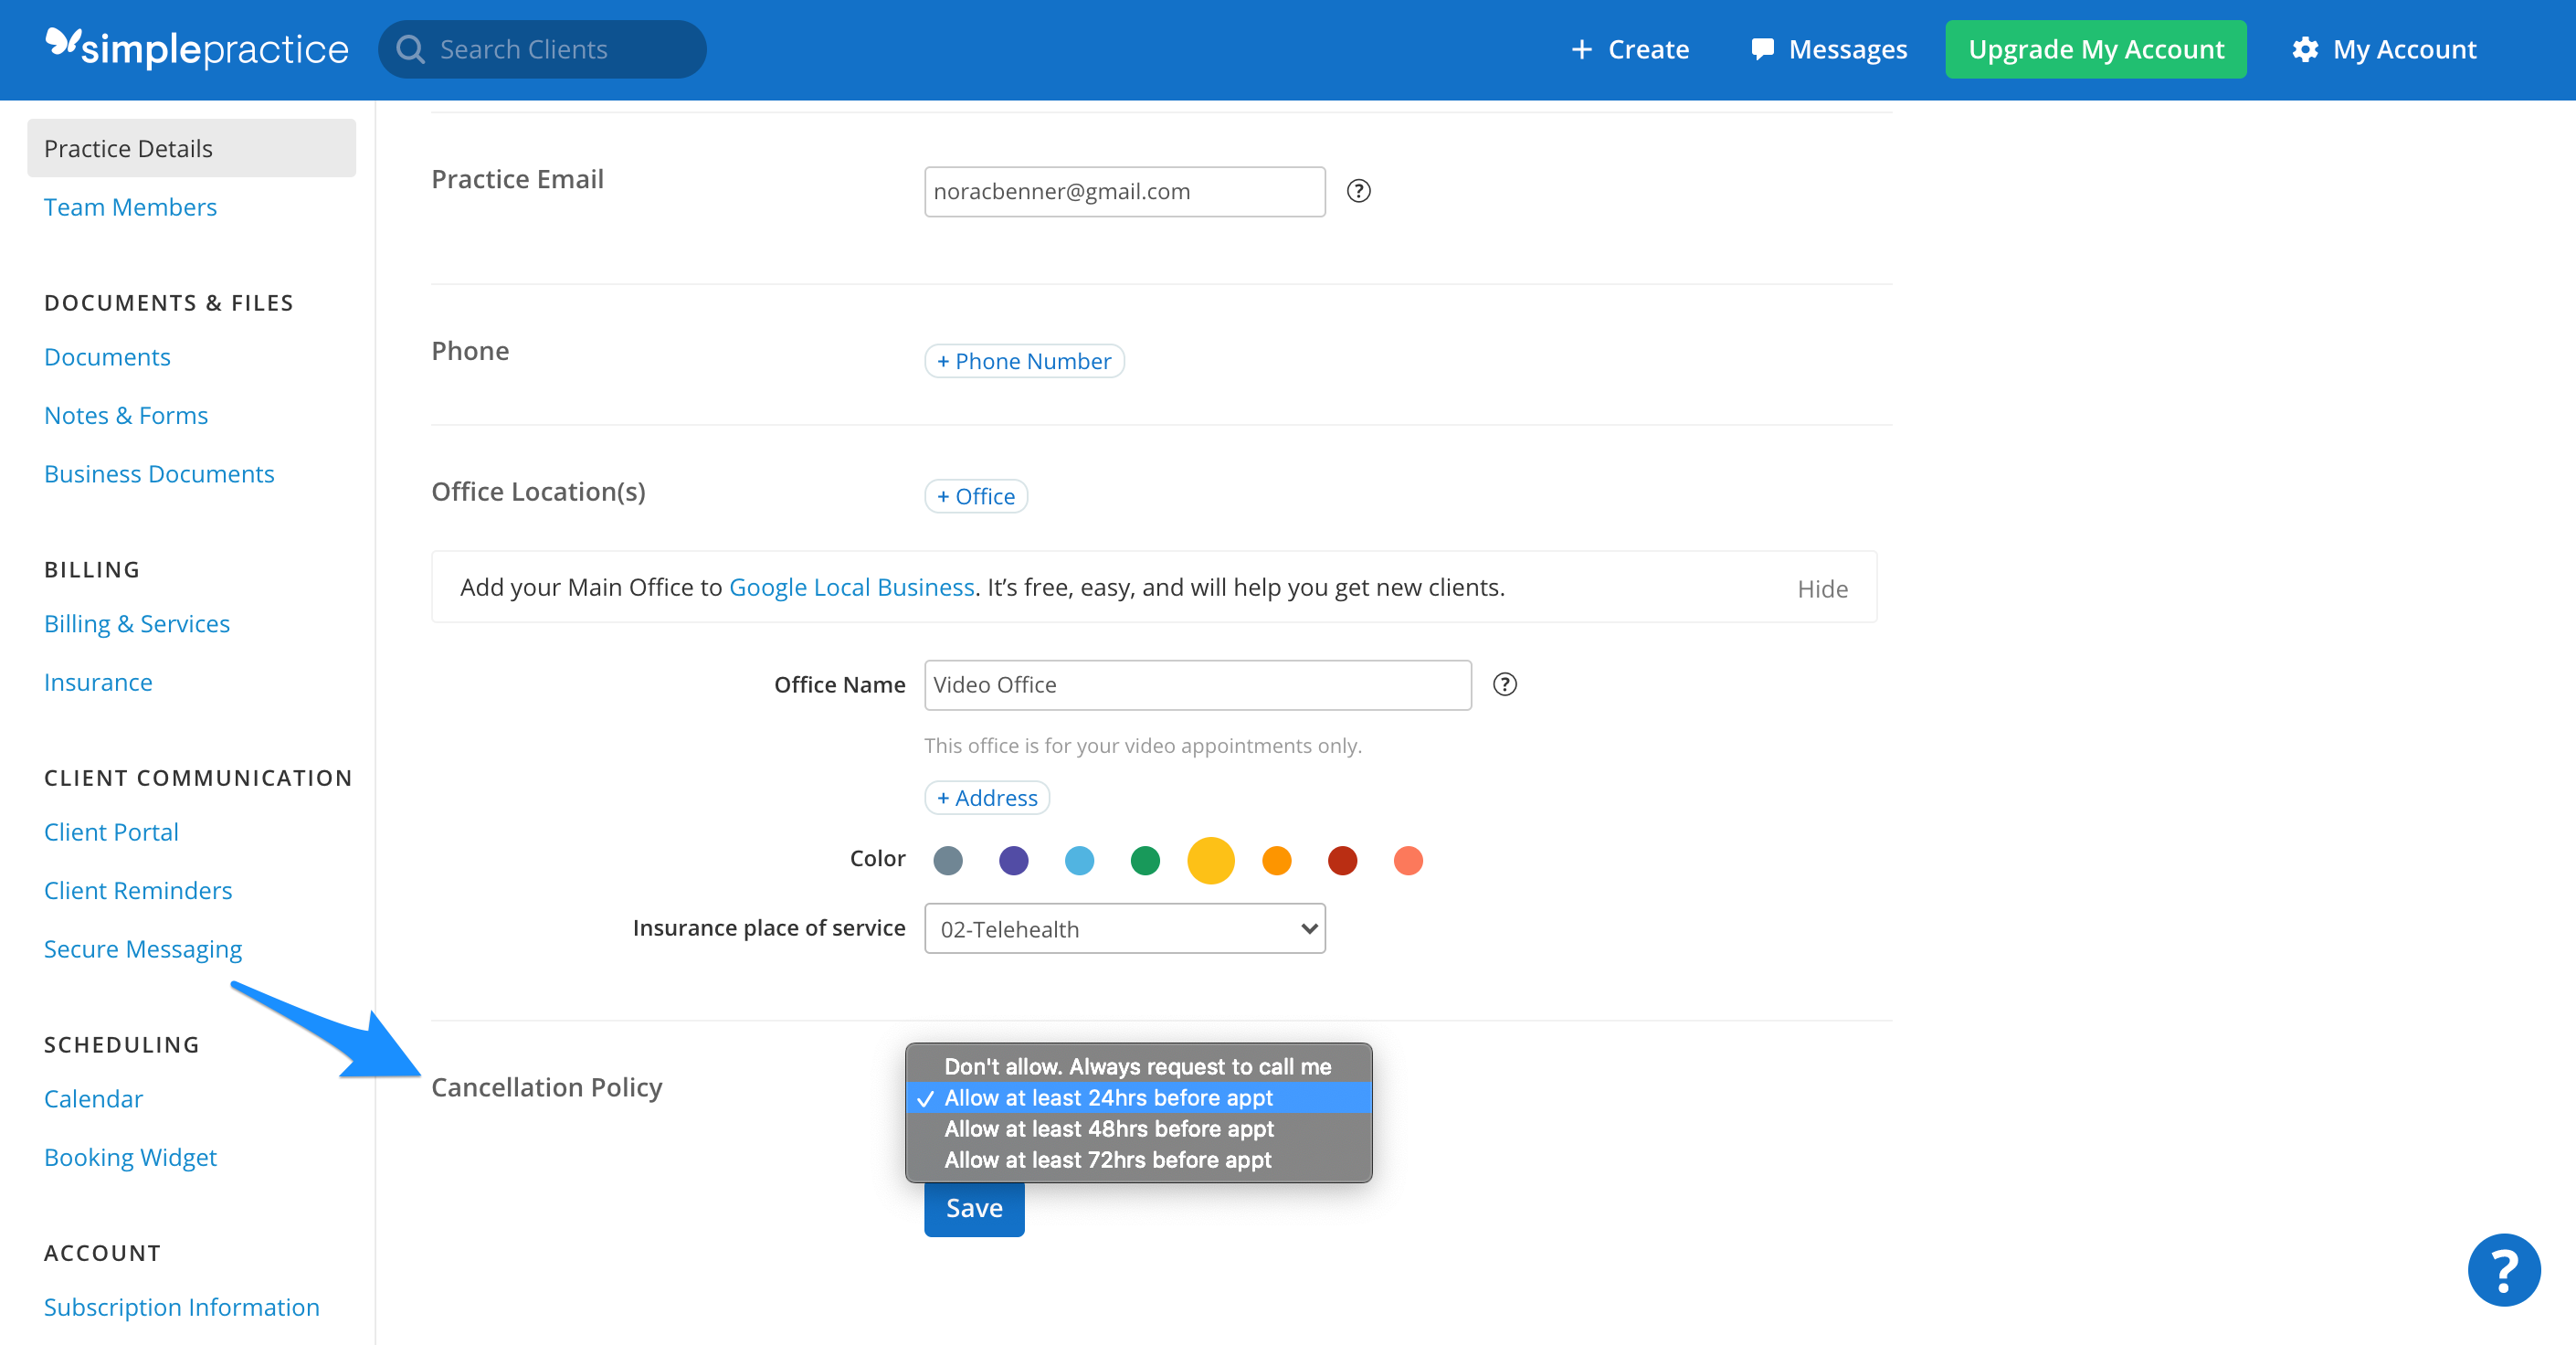Open the floating help bubble bottom right

click(2504, 1269)
